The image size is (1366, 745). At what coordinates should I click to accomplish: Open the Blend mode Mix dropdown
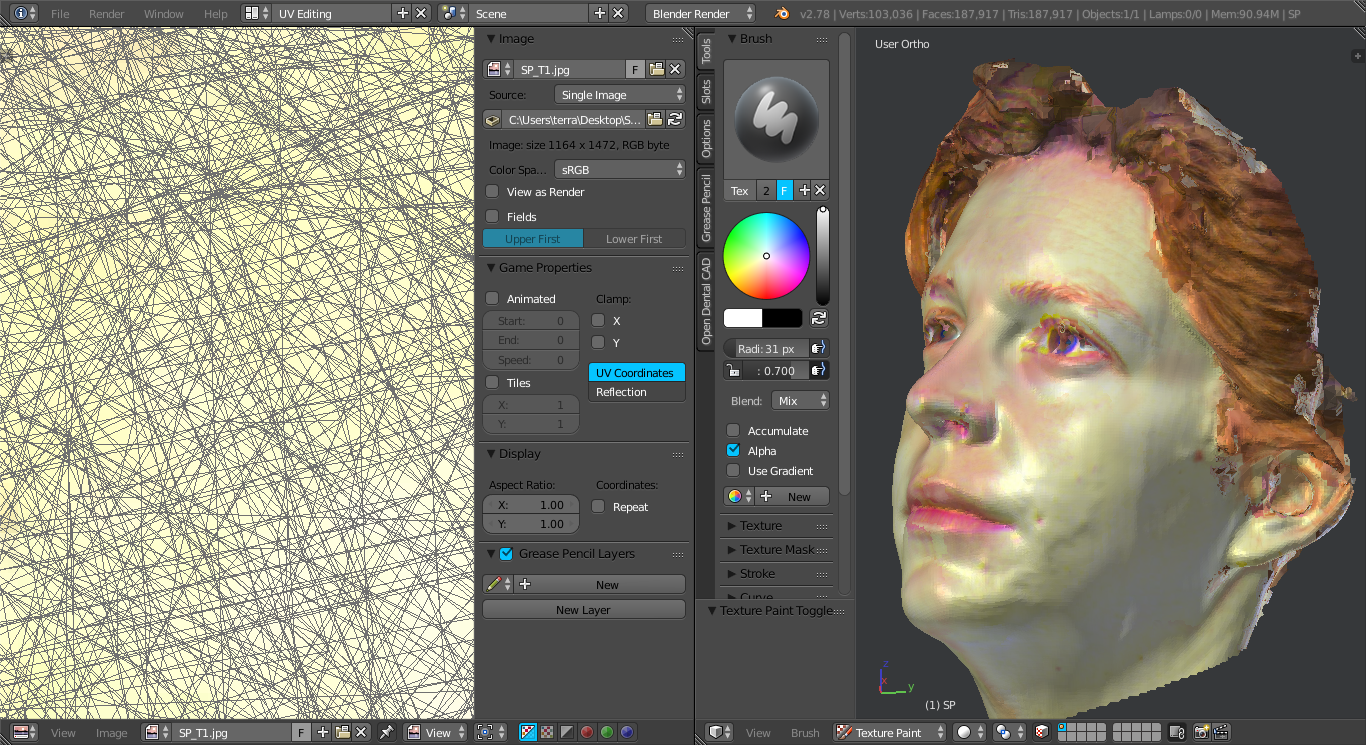click(801, 400)
